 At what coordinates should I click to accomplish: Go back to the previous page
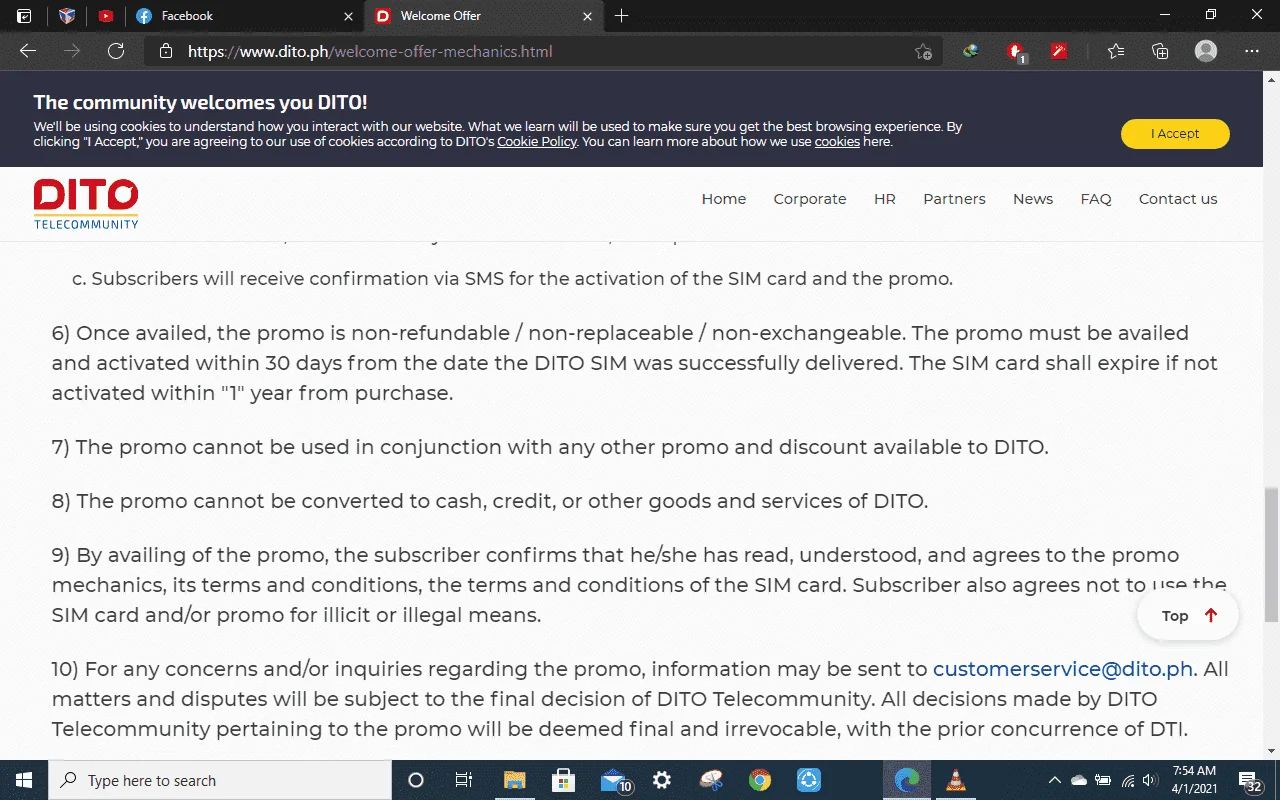click(x=28, y=52)
